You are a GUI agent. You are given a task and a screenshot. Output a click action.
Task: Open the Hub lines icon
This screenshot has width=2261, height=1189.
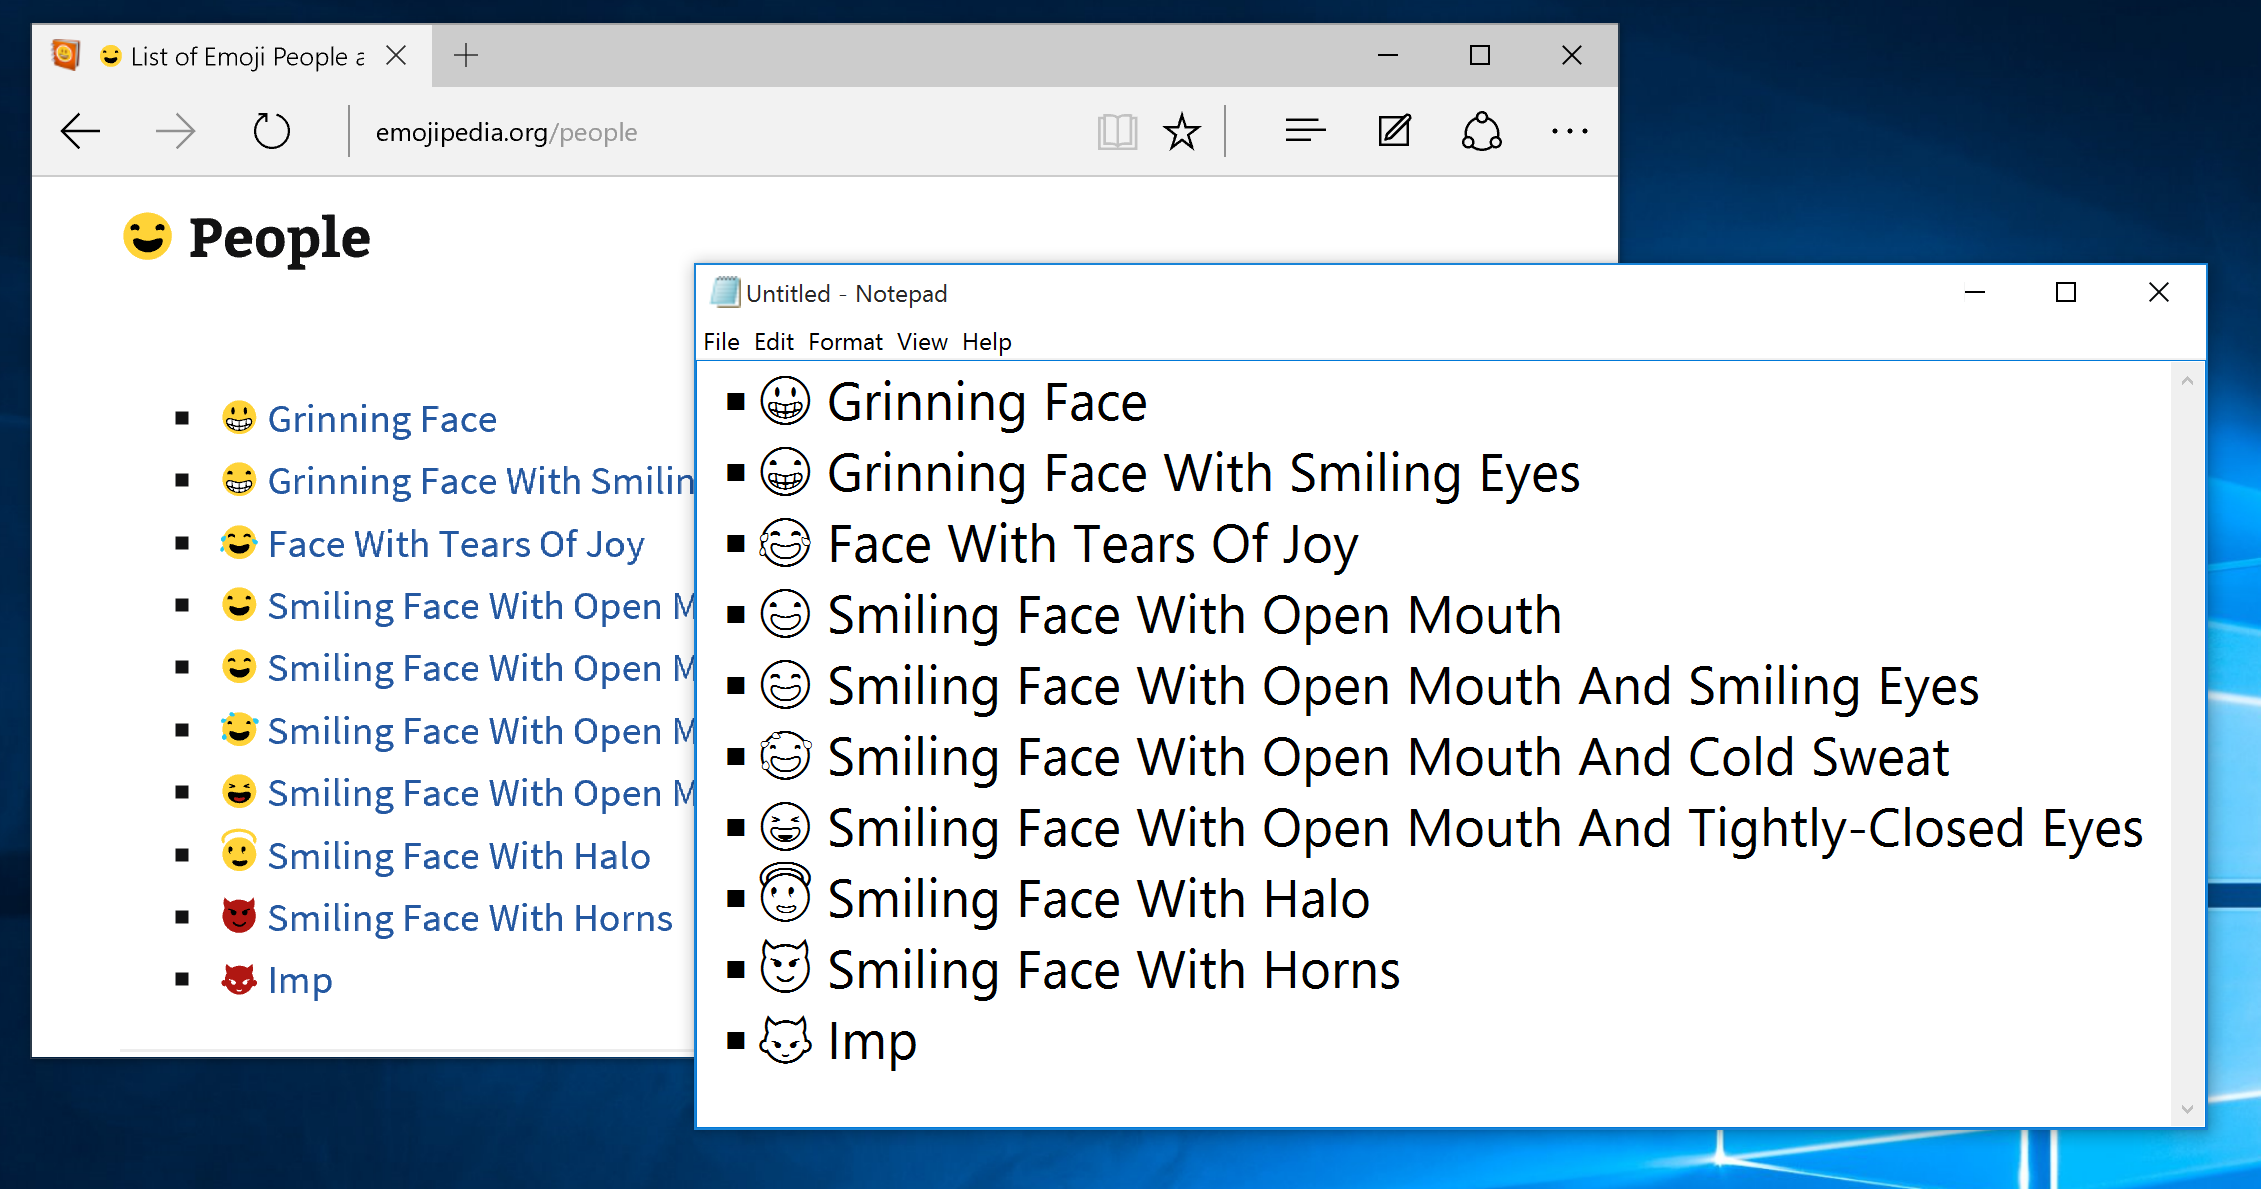pyautogui.click(x=1305, y=131)
